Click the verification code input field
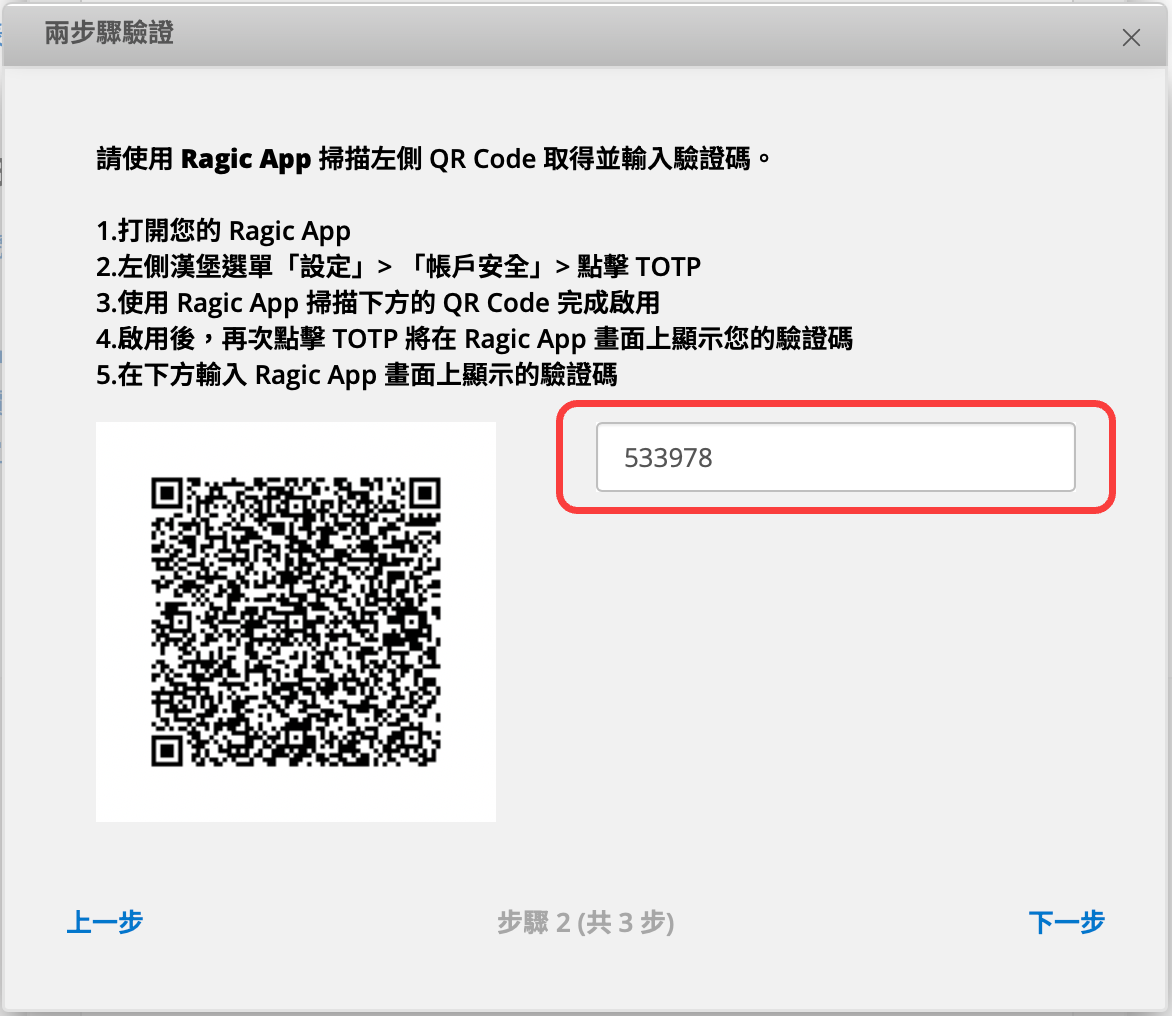The image size is (1172, 1016). 835,457
